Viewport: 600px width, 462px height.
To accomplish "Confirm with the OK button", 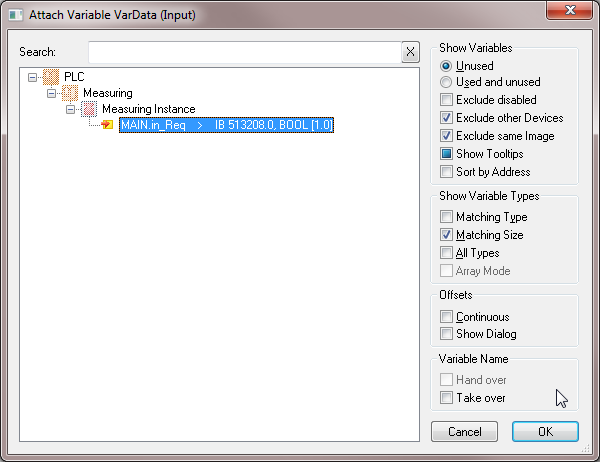I will point(545,432).
